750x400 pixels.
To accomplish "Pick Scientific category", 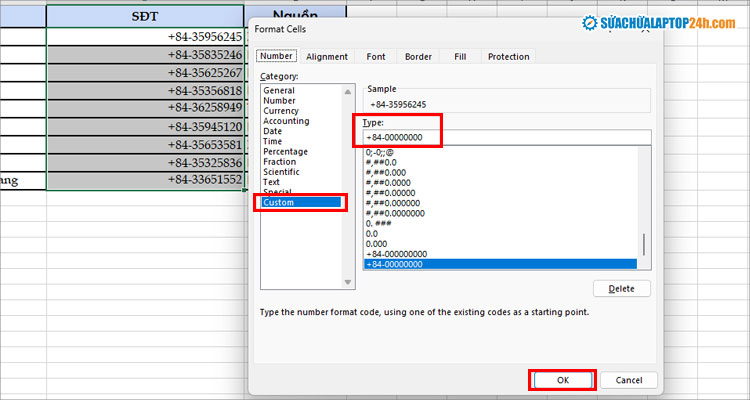I will pos(281,172).
